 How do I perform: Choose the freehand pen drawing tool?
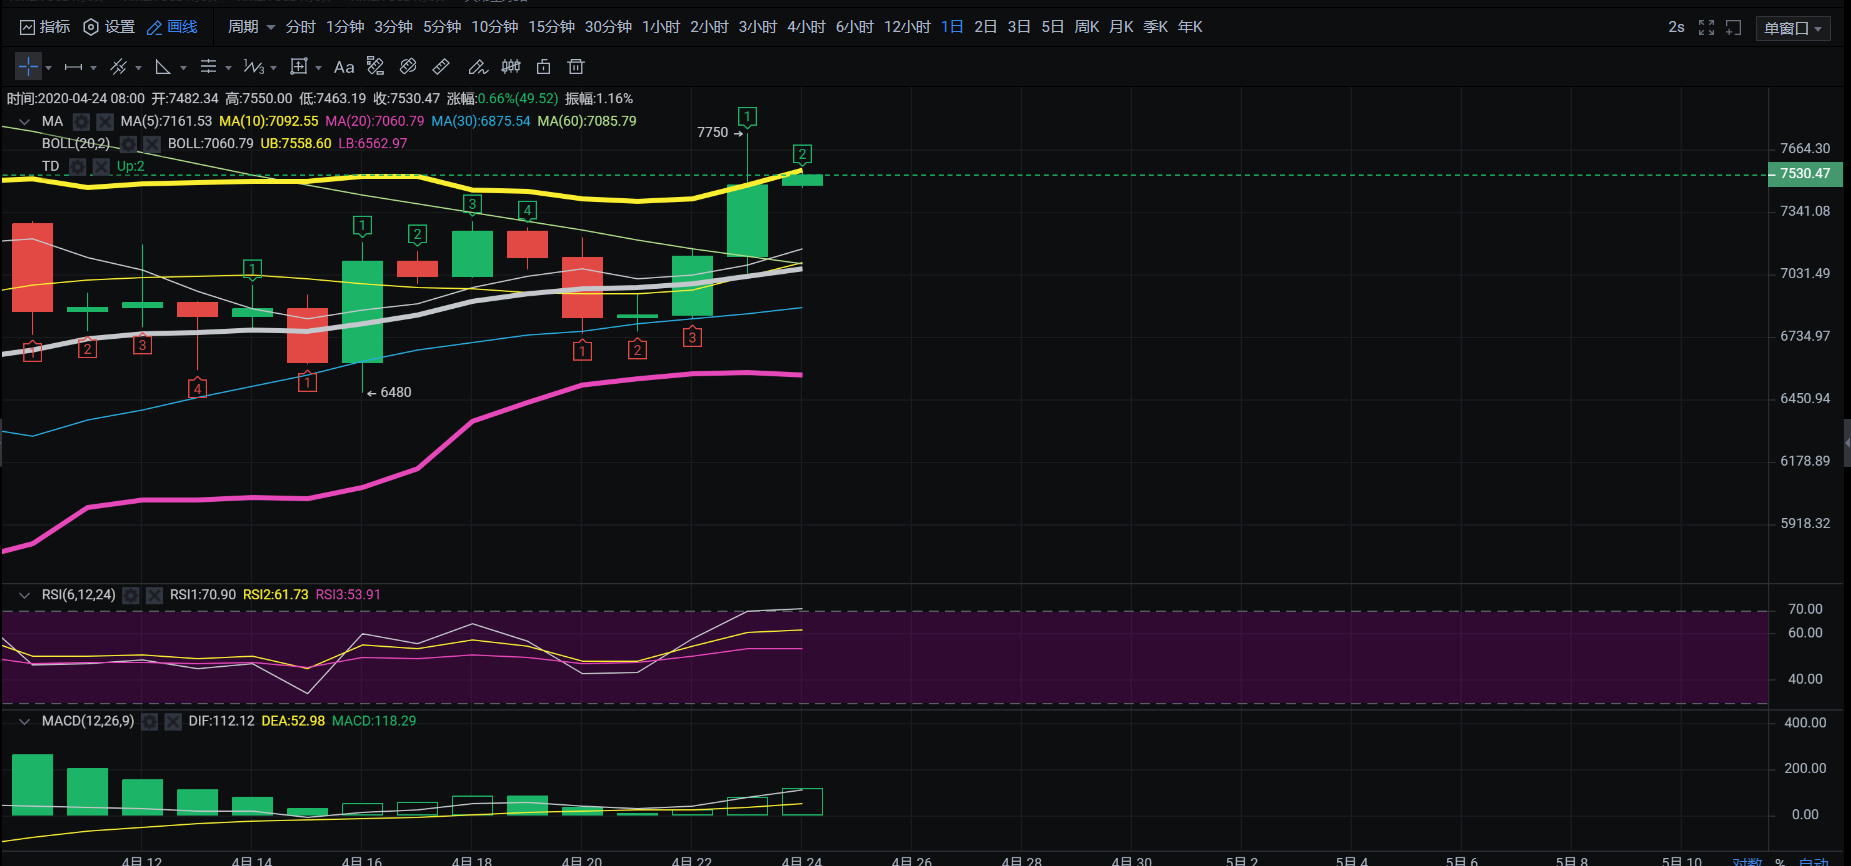coord(477,67)
